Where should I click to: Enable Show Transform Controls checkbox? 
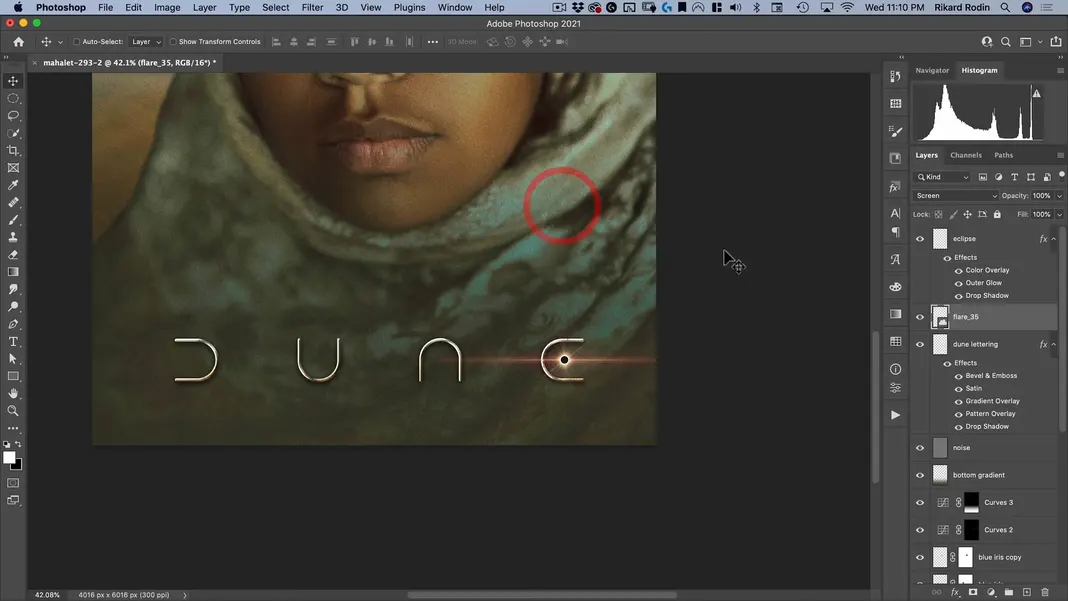click(x=173, y=42)
